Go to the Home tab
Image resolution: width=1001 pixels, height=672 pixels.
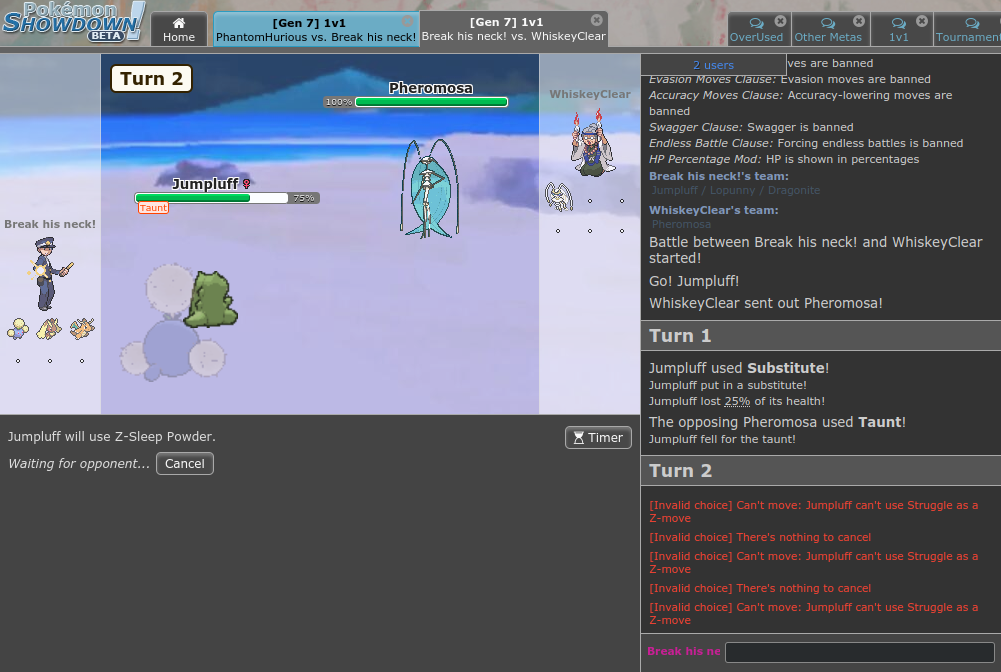[x=179, y=29]
